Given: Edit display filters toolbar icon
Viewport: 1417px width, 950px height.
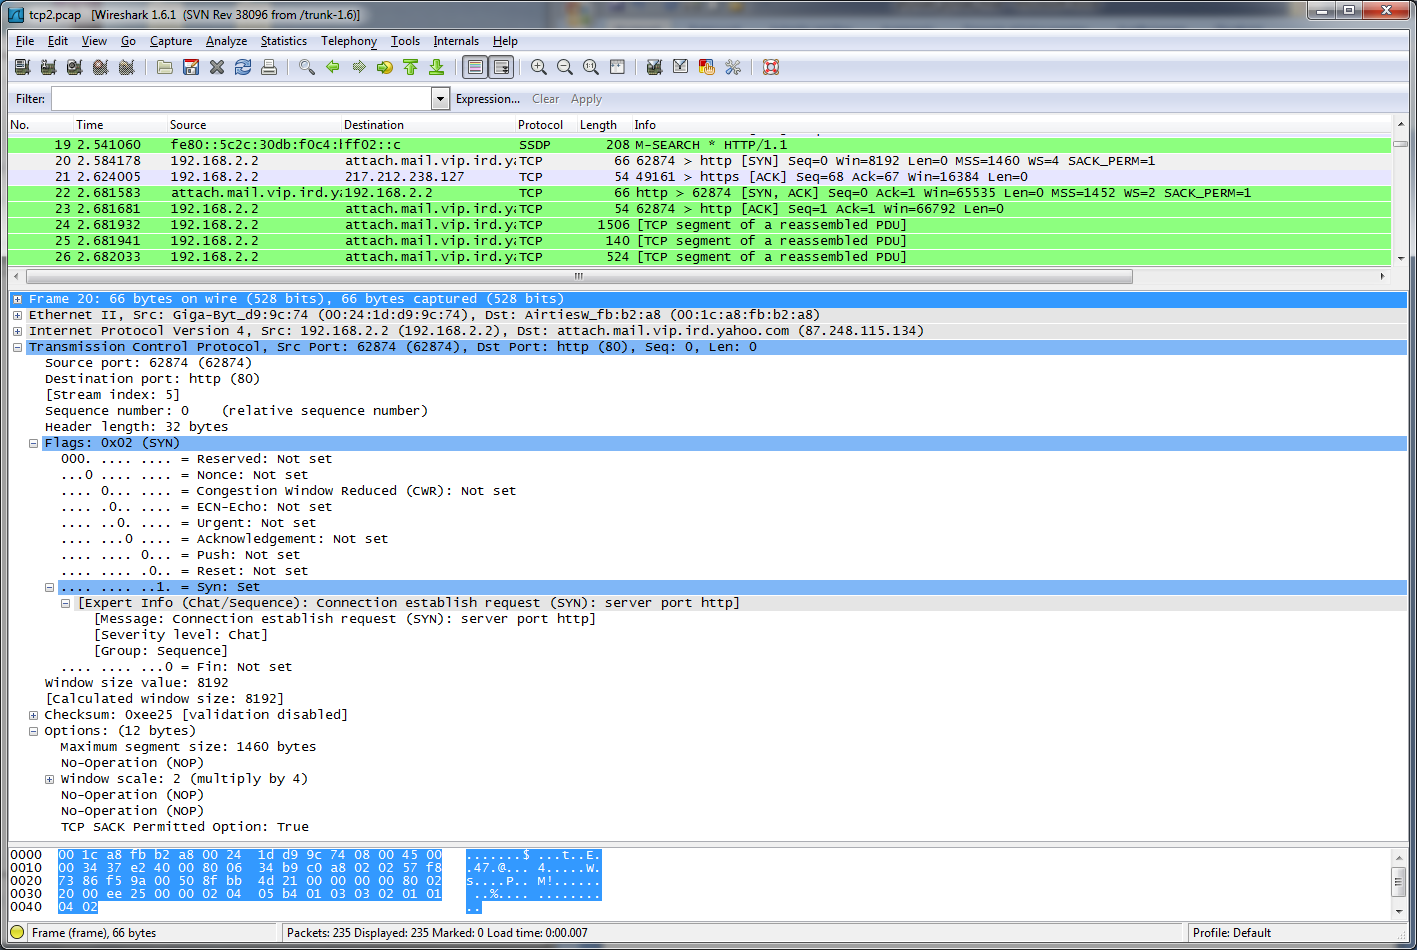Looking at the screenshot, I should (681, 67).
